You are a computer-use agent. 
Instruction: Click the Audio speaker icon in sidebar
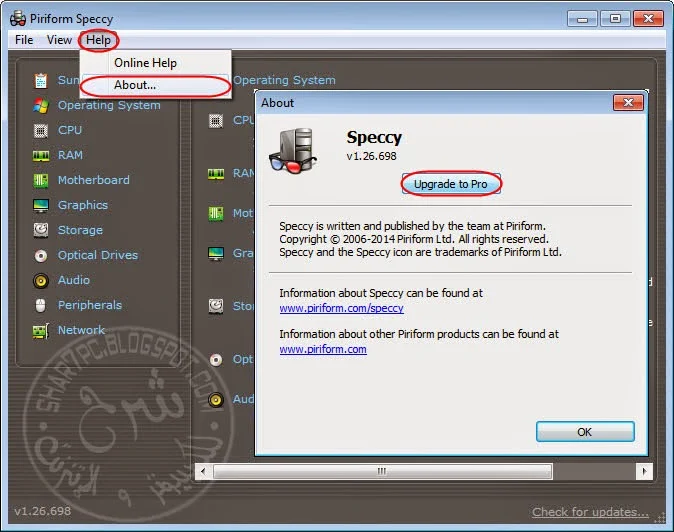(x=41, y=281)
